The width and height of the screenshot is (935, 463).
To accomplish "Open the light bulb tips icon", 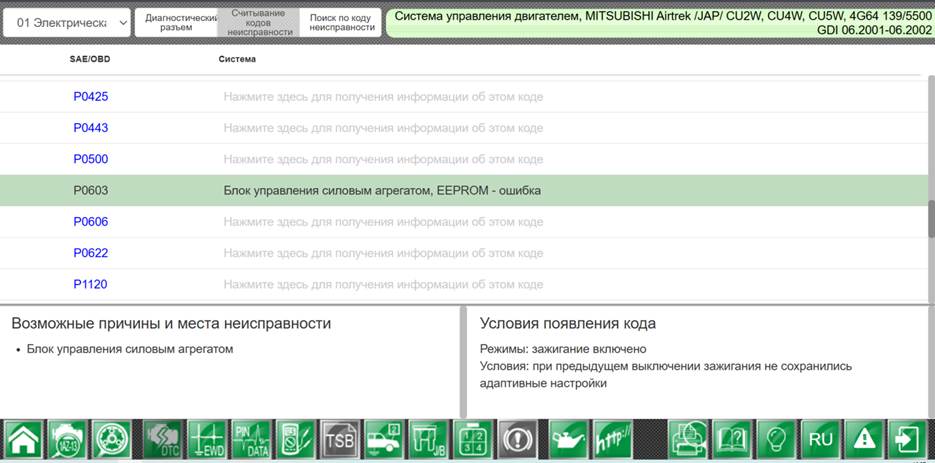I will point(776,440).
